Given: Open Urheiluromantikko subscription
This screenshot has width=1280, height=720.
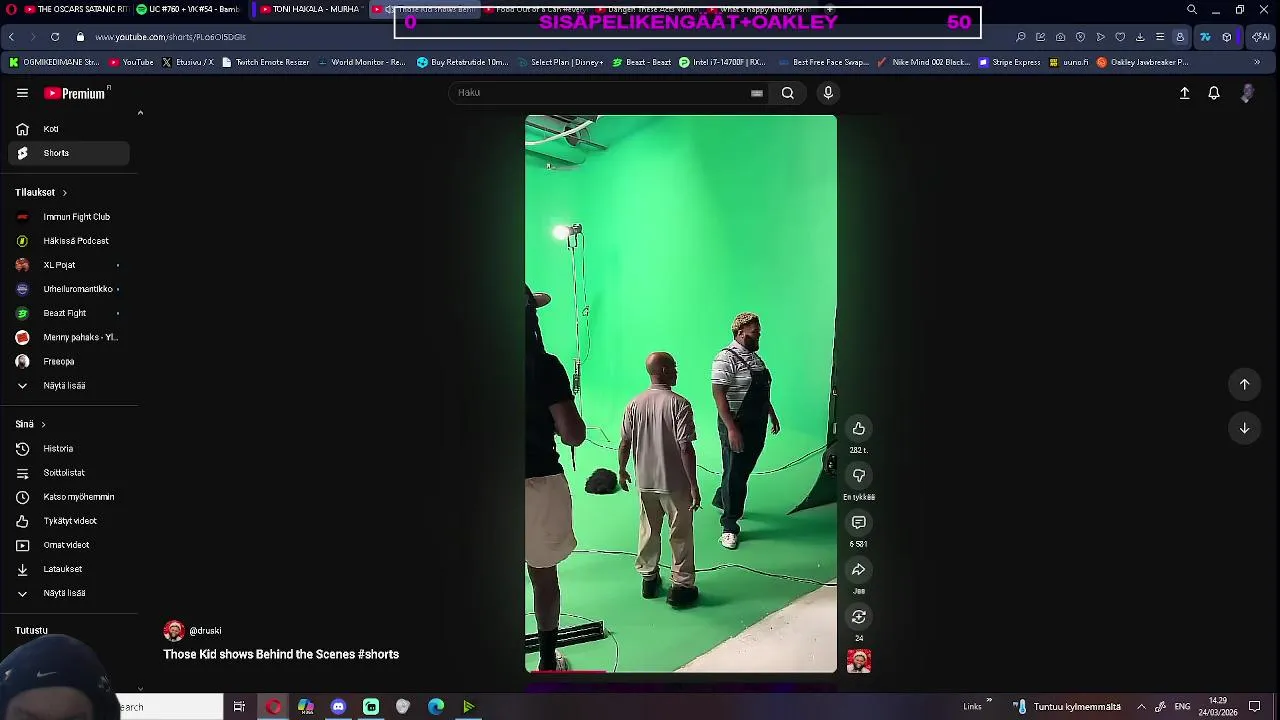Looking at the screenshot, I should tap(69, 289).
